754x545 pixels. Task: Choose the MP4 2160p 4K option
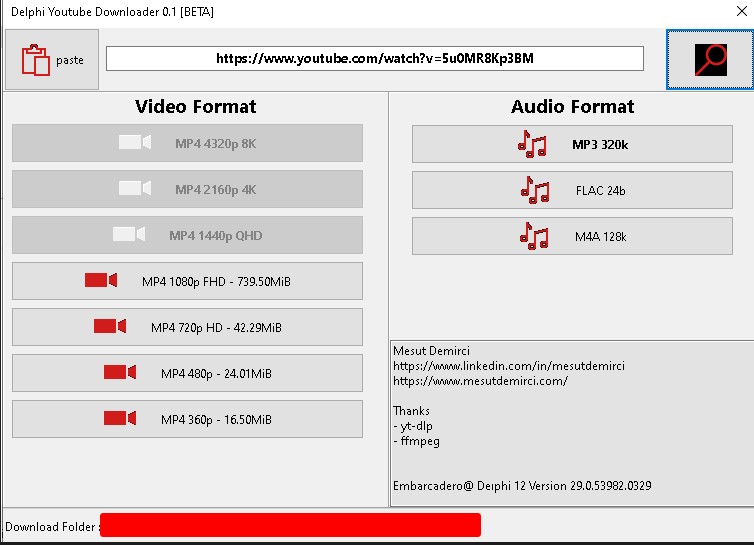pyautogui.click(x=187, y=189)
